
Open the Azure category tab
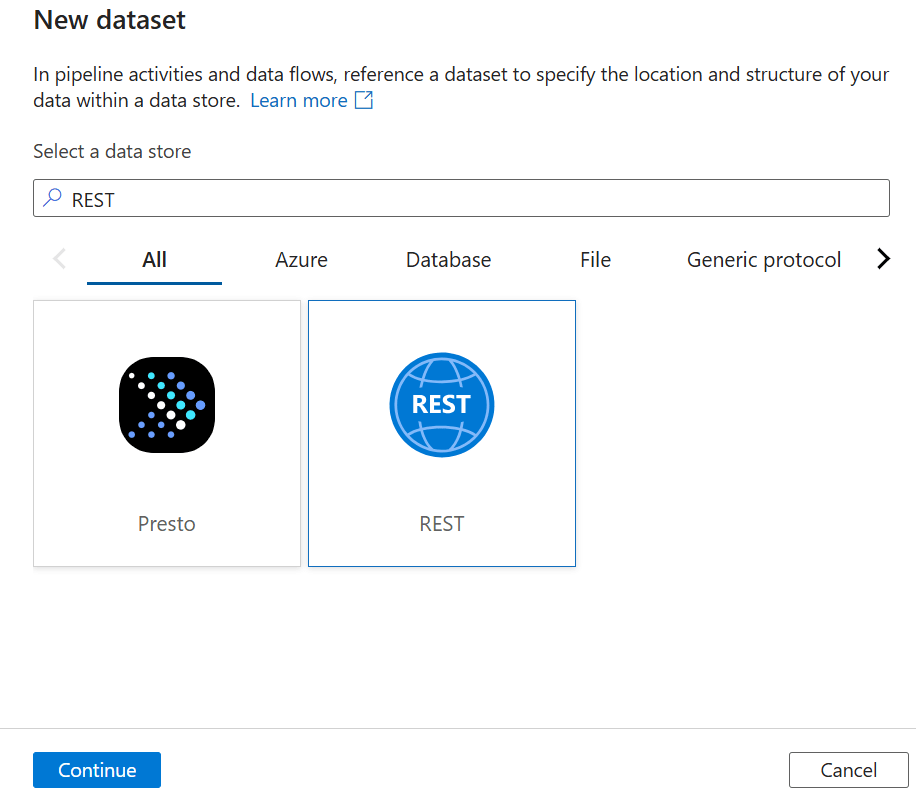click(x=301, y=260)
